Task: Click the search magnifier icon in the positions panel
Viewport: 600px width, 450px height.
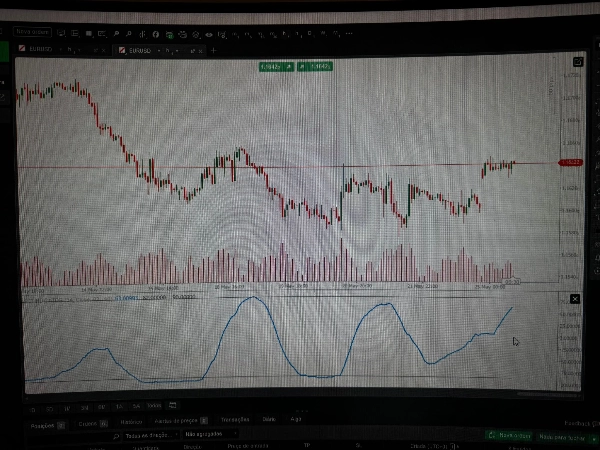Action: (116, 436)
